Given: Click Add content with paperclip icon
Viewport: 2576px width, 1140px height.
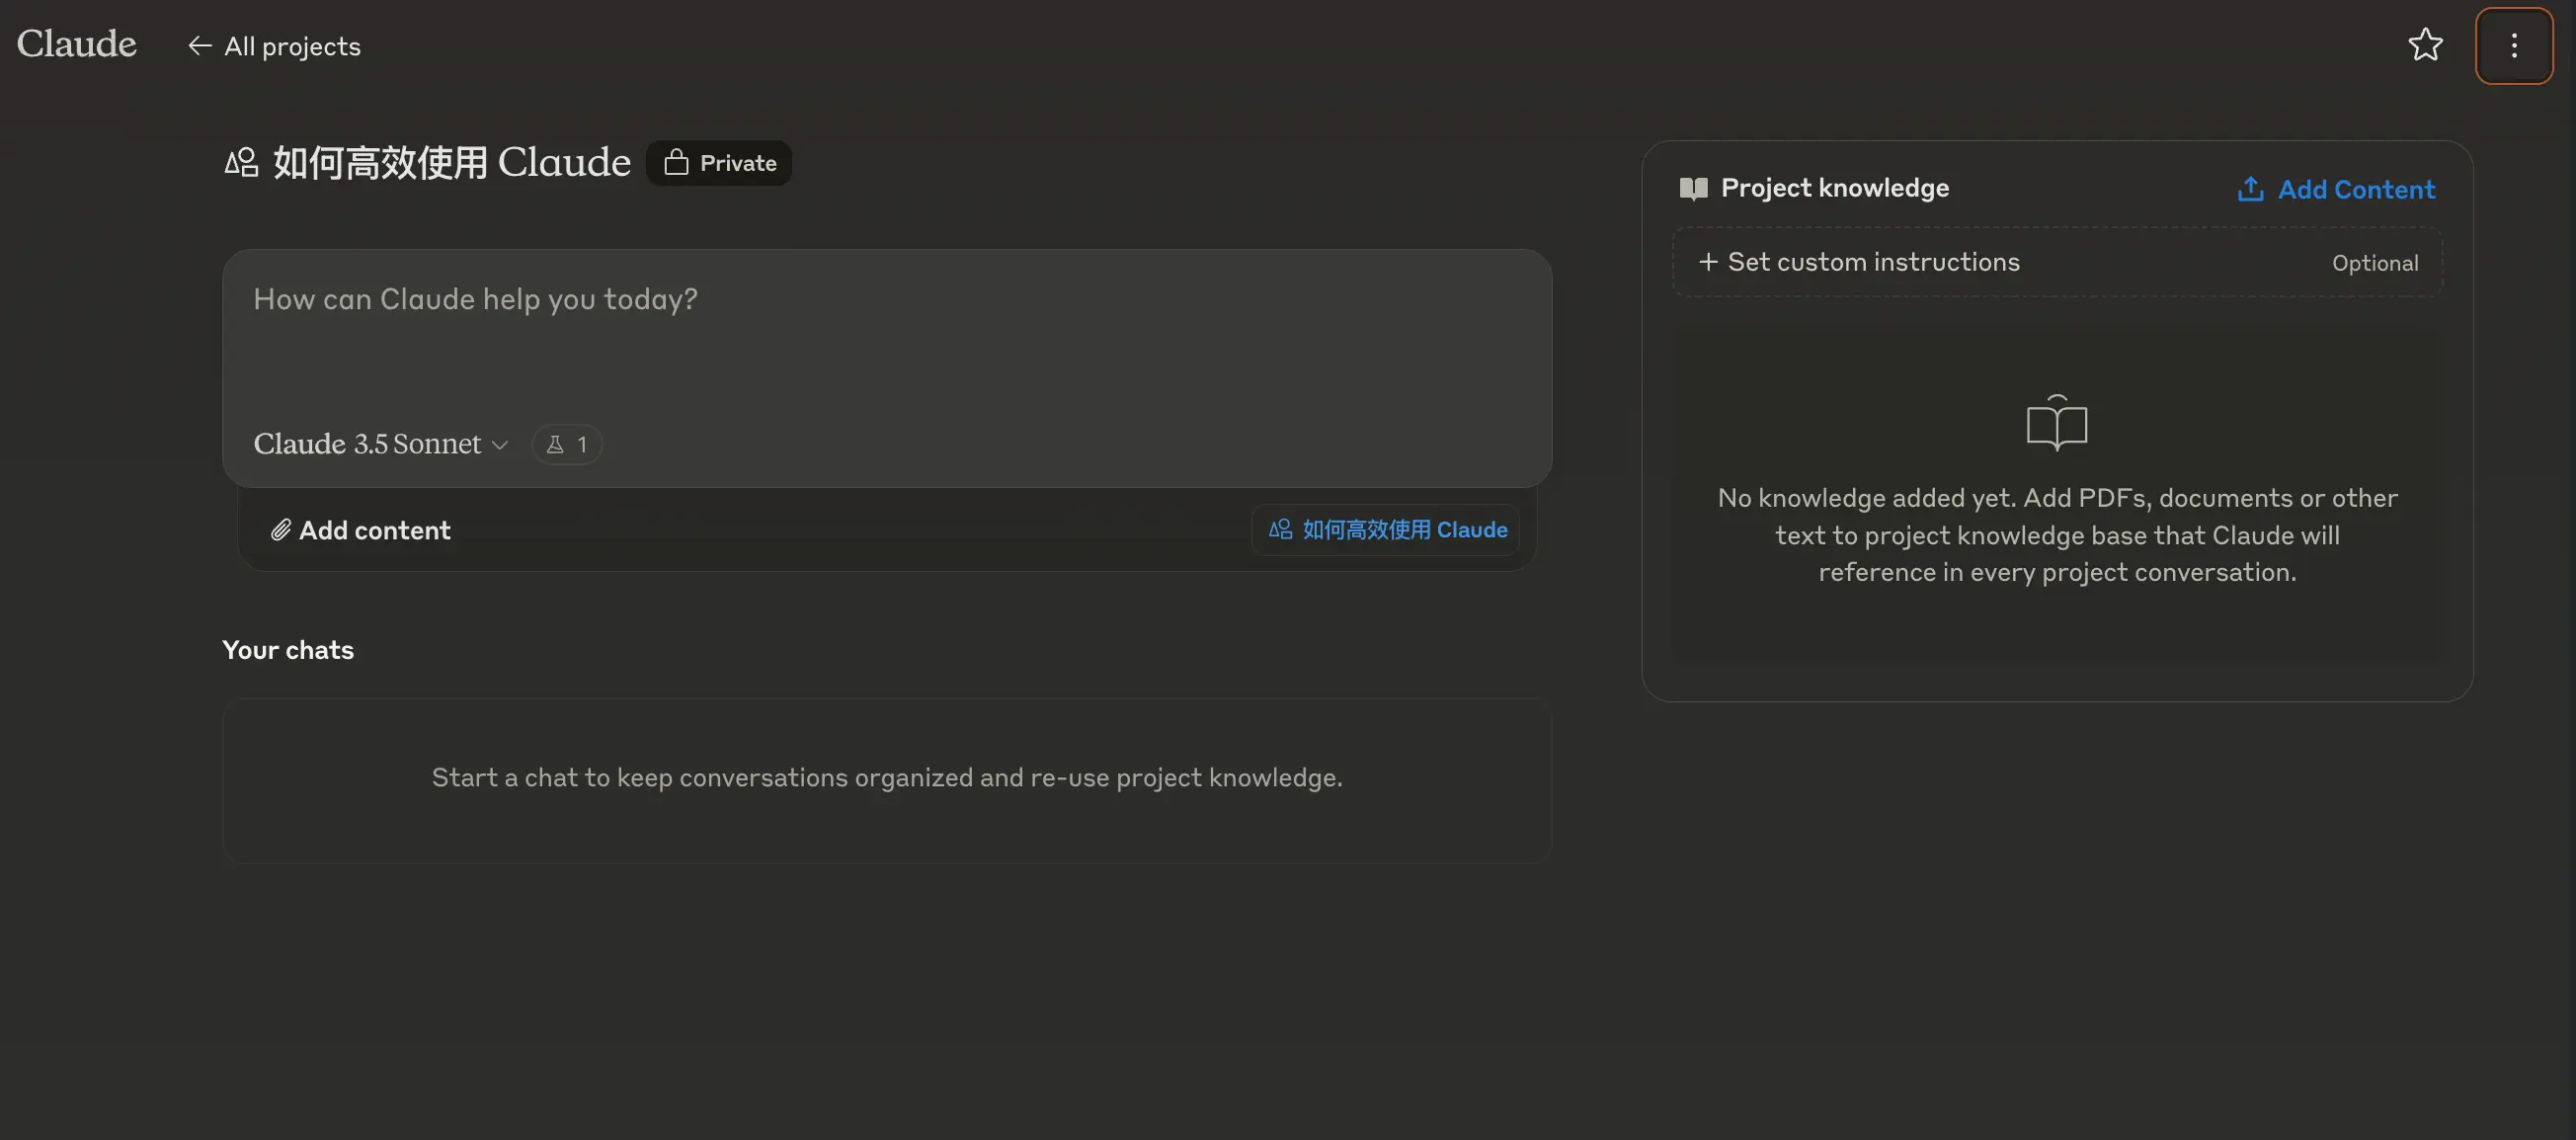Looking at the screenshot, I should click(361, 530).
